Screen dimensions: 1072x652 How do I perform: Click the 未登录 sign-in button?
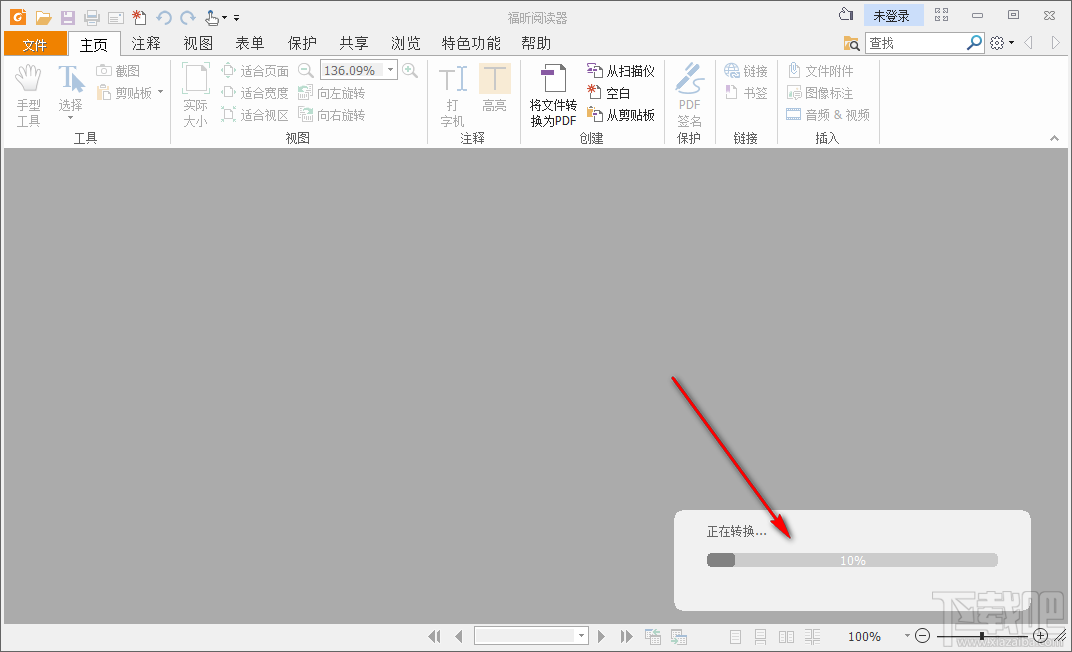pyautogui.click(x=893, y=14)
